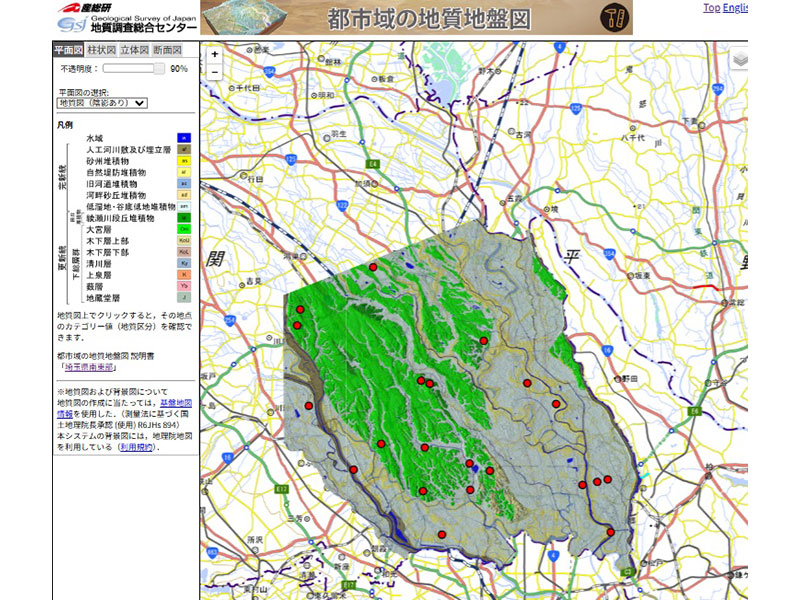Image resolution: width=800 pixels, height=600 pixels.
Task: Click the 不透明度 opacity slider
Action: pos(133,69)
